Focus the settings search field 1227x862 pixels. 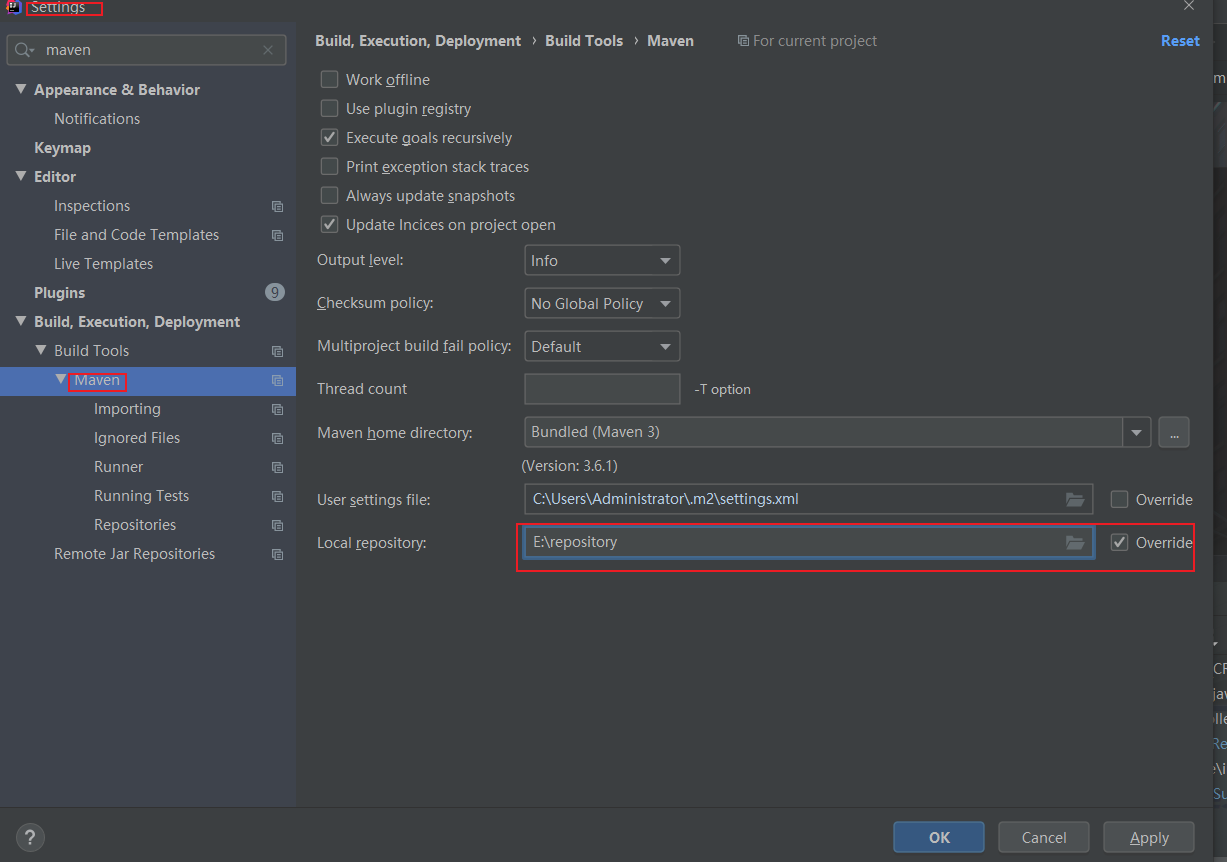146,50
